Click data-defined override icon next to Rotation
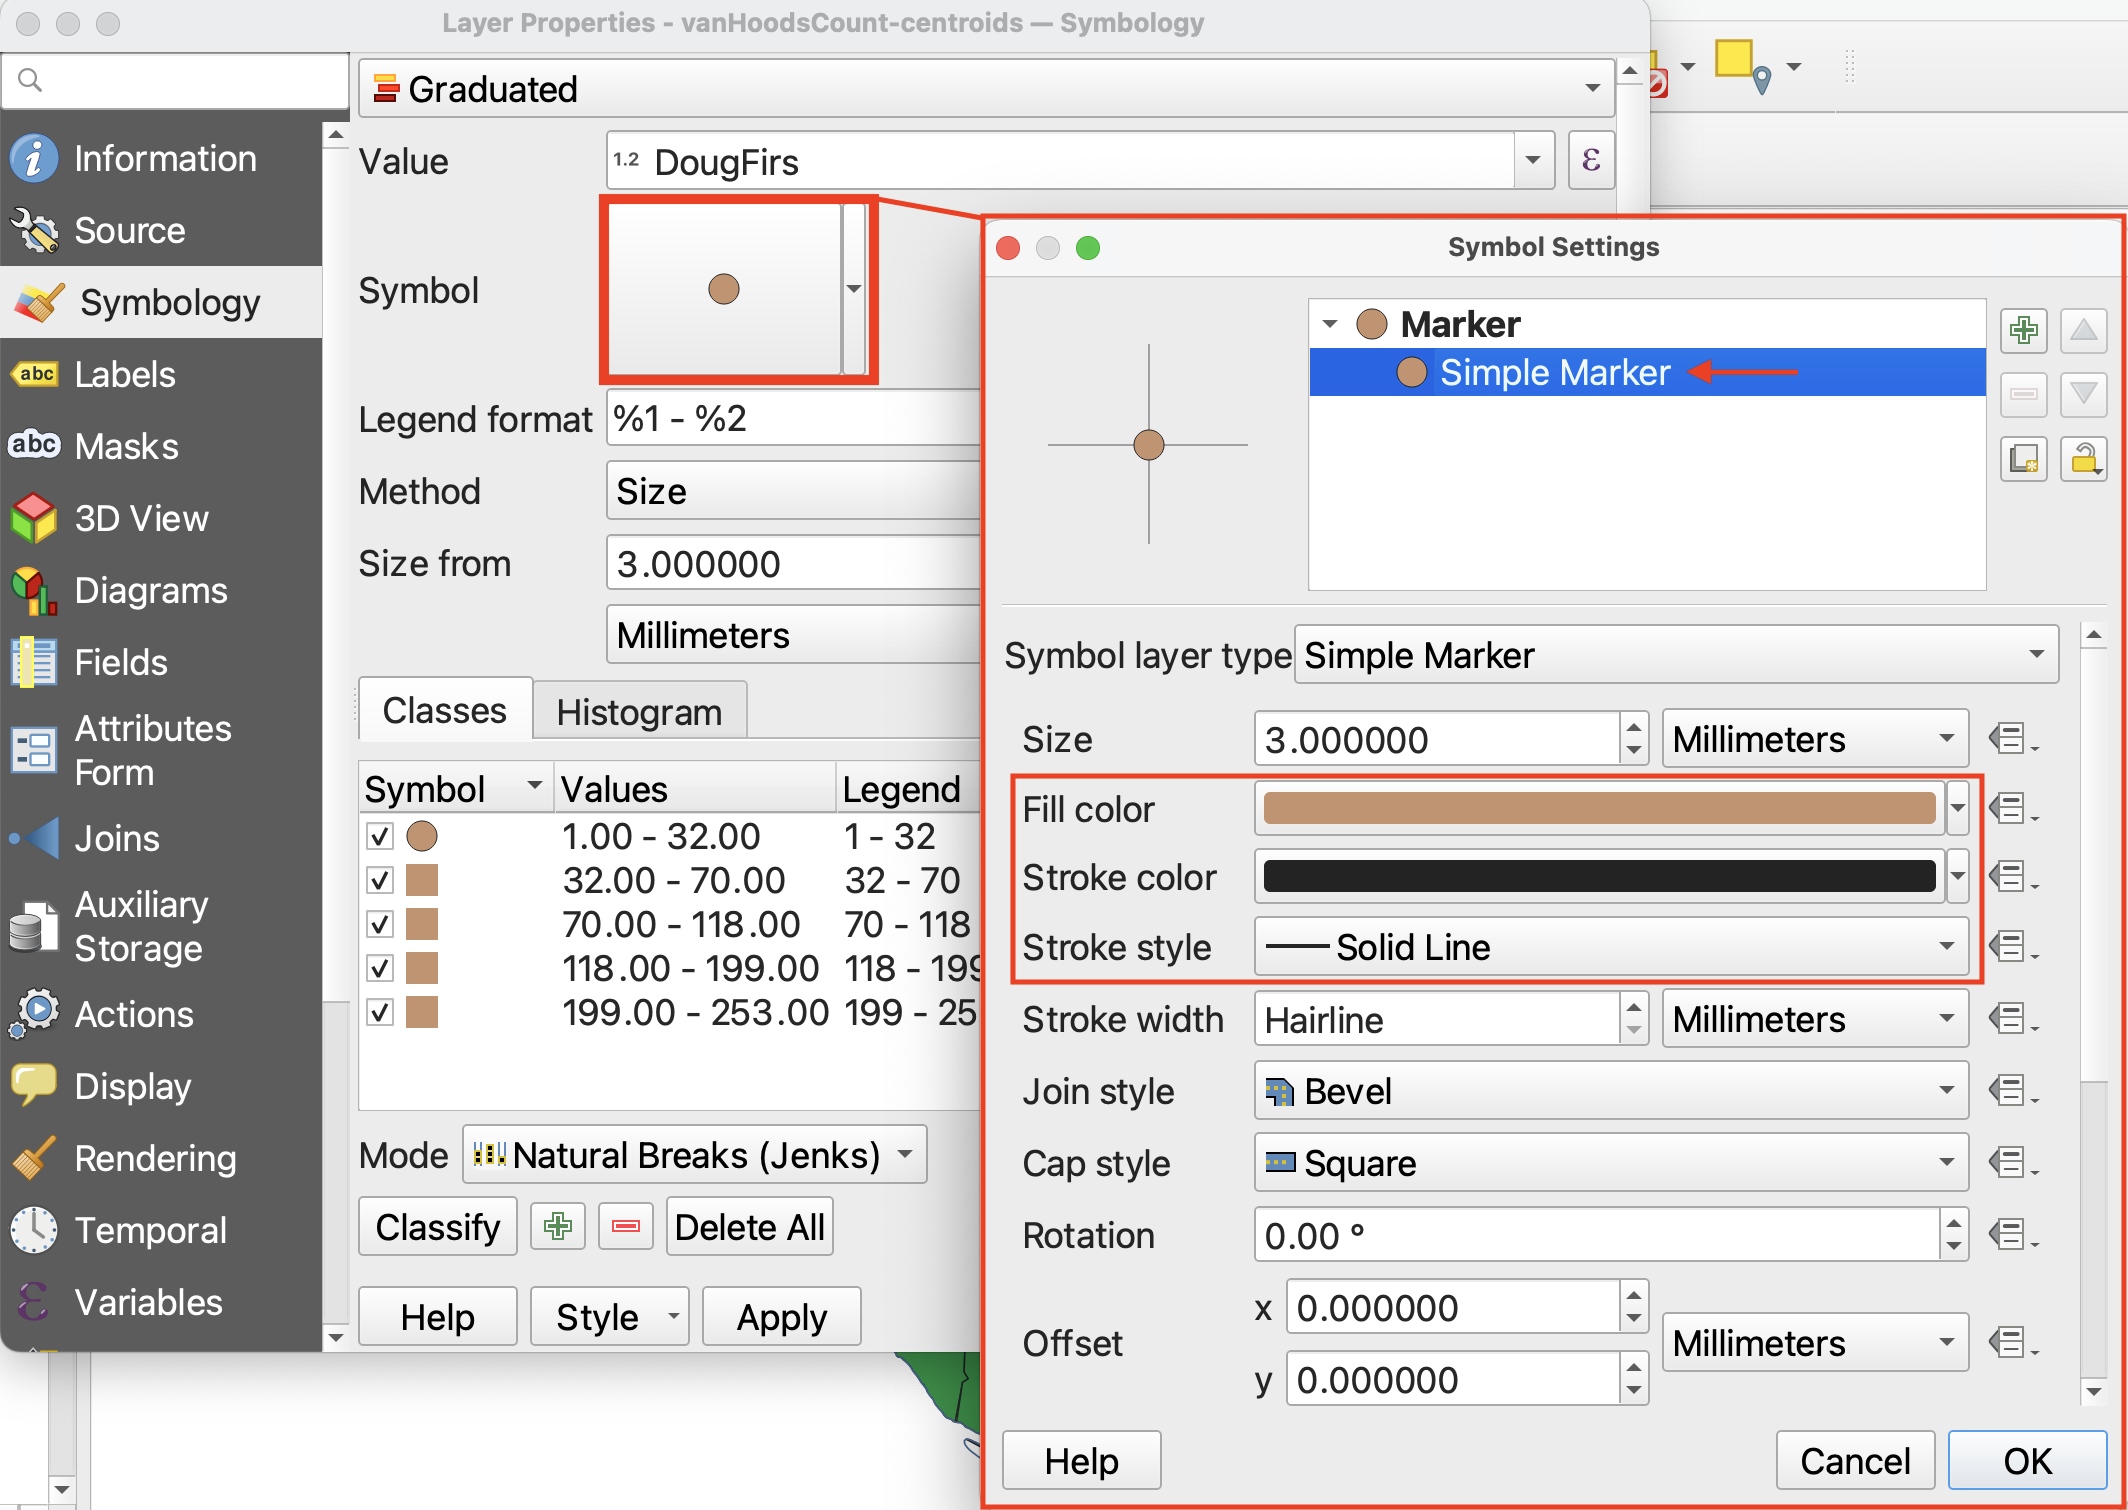Screen dimensions: 2128x1510 pyautogui.click(x=2010, y=1234)
